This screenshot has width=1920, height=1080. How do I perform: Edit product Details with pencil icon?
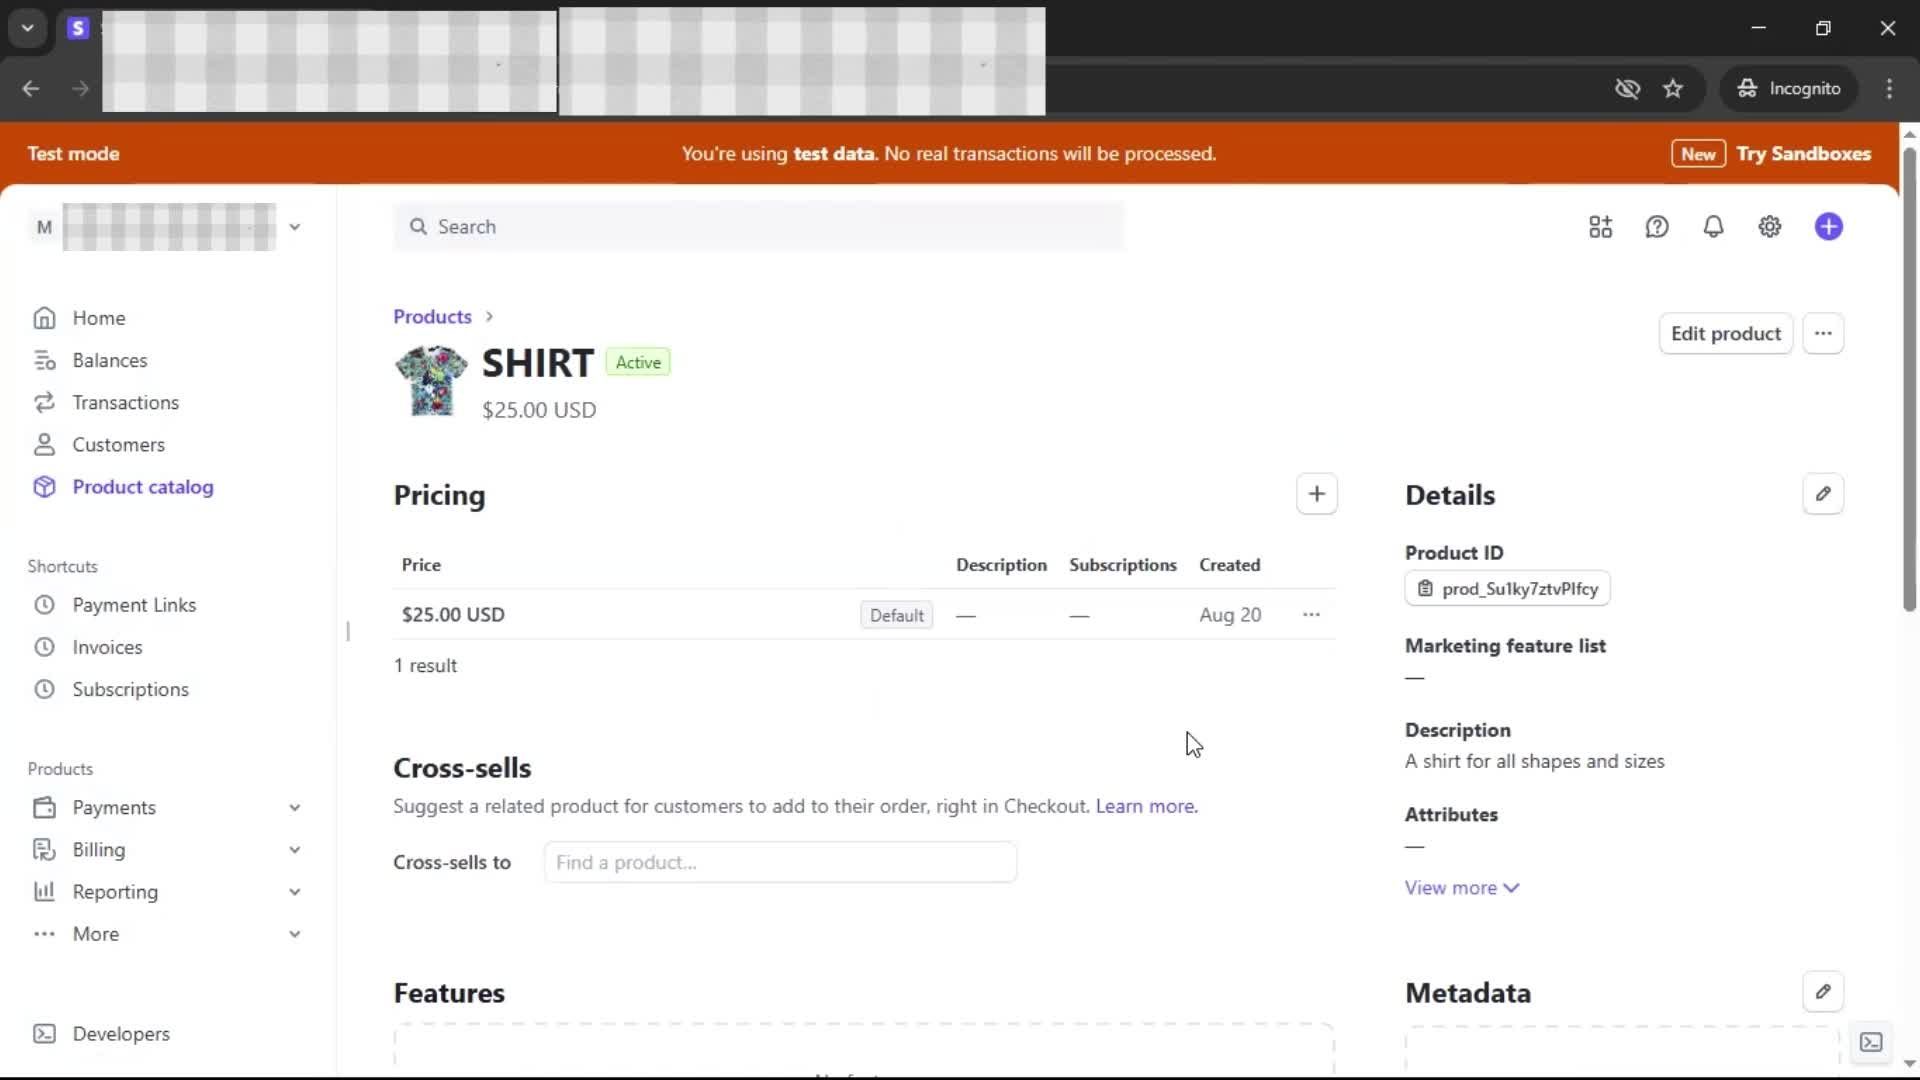[x=1822, y=494]
